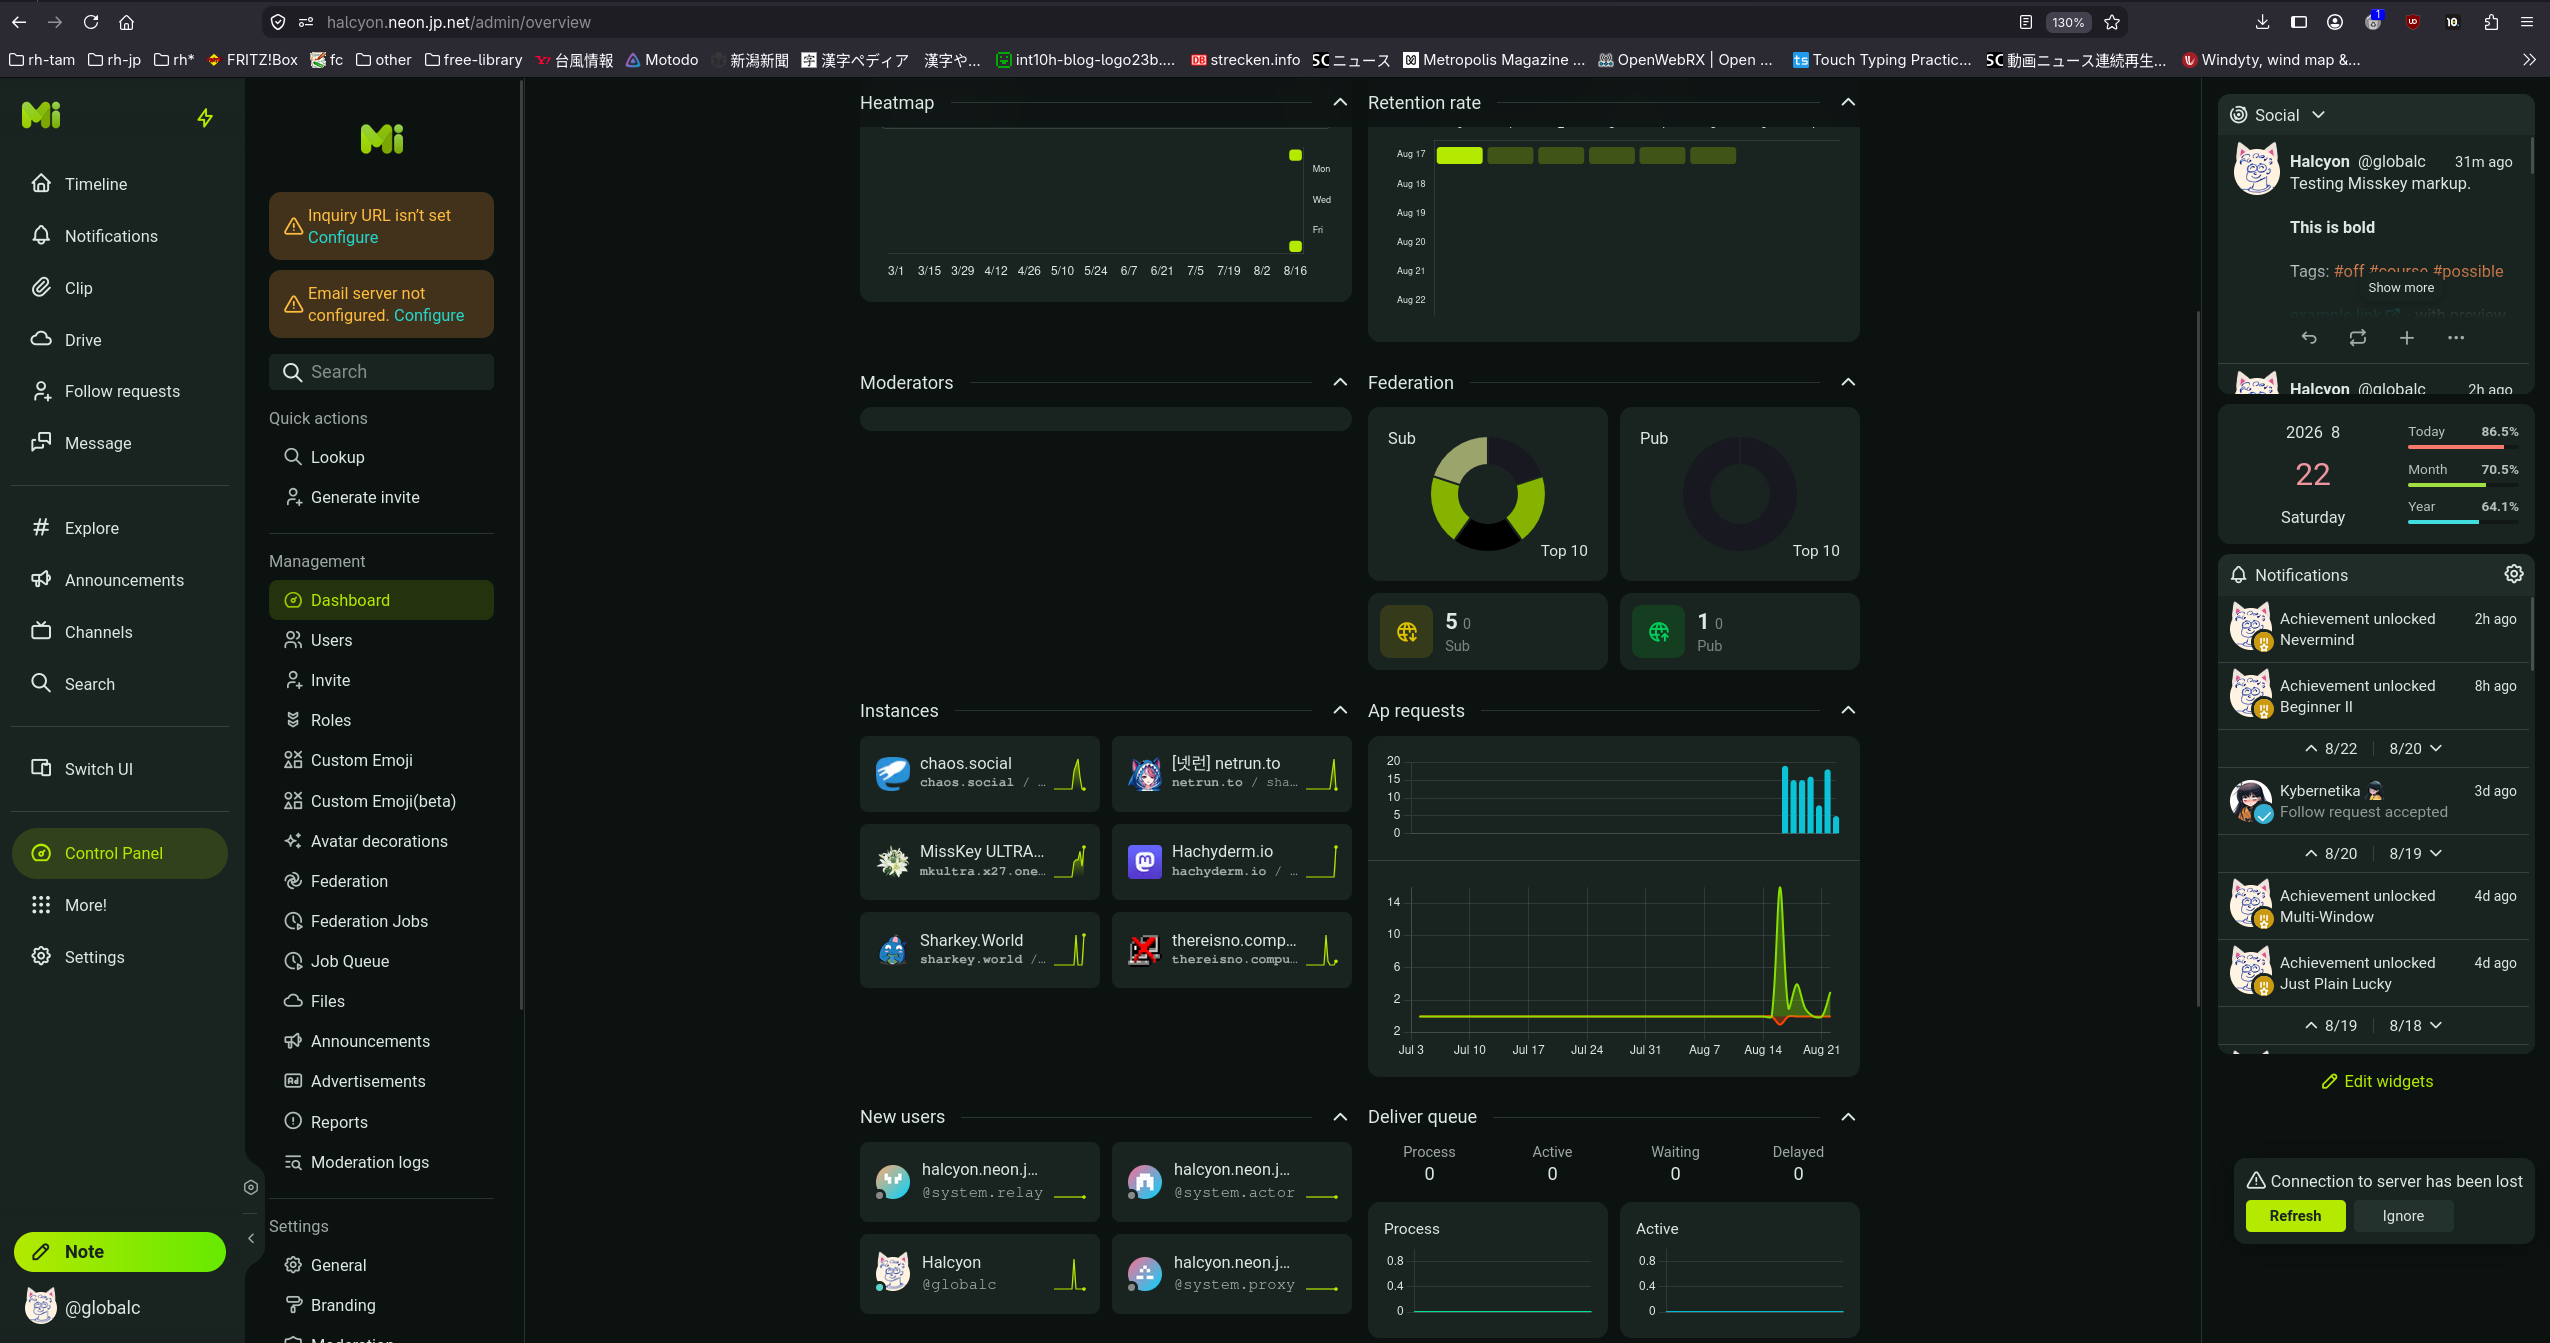Collapse the Moderators section
Screen dimensions: 2550x1343
coord(1340,383)
